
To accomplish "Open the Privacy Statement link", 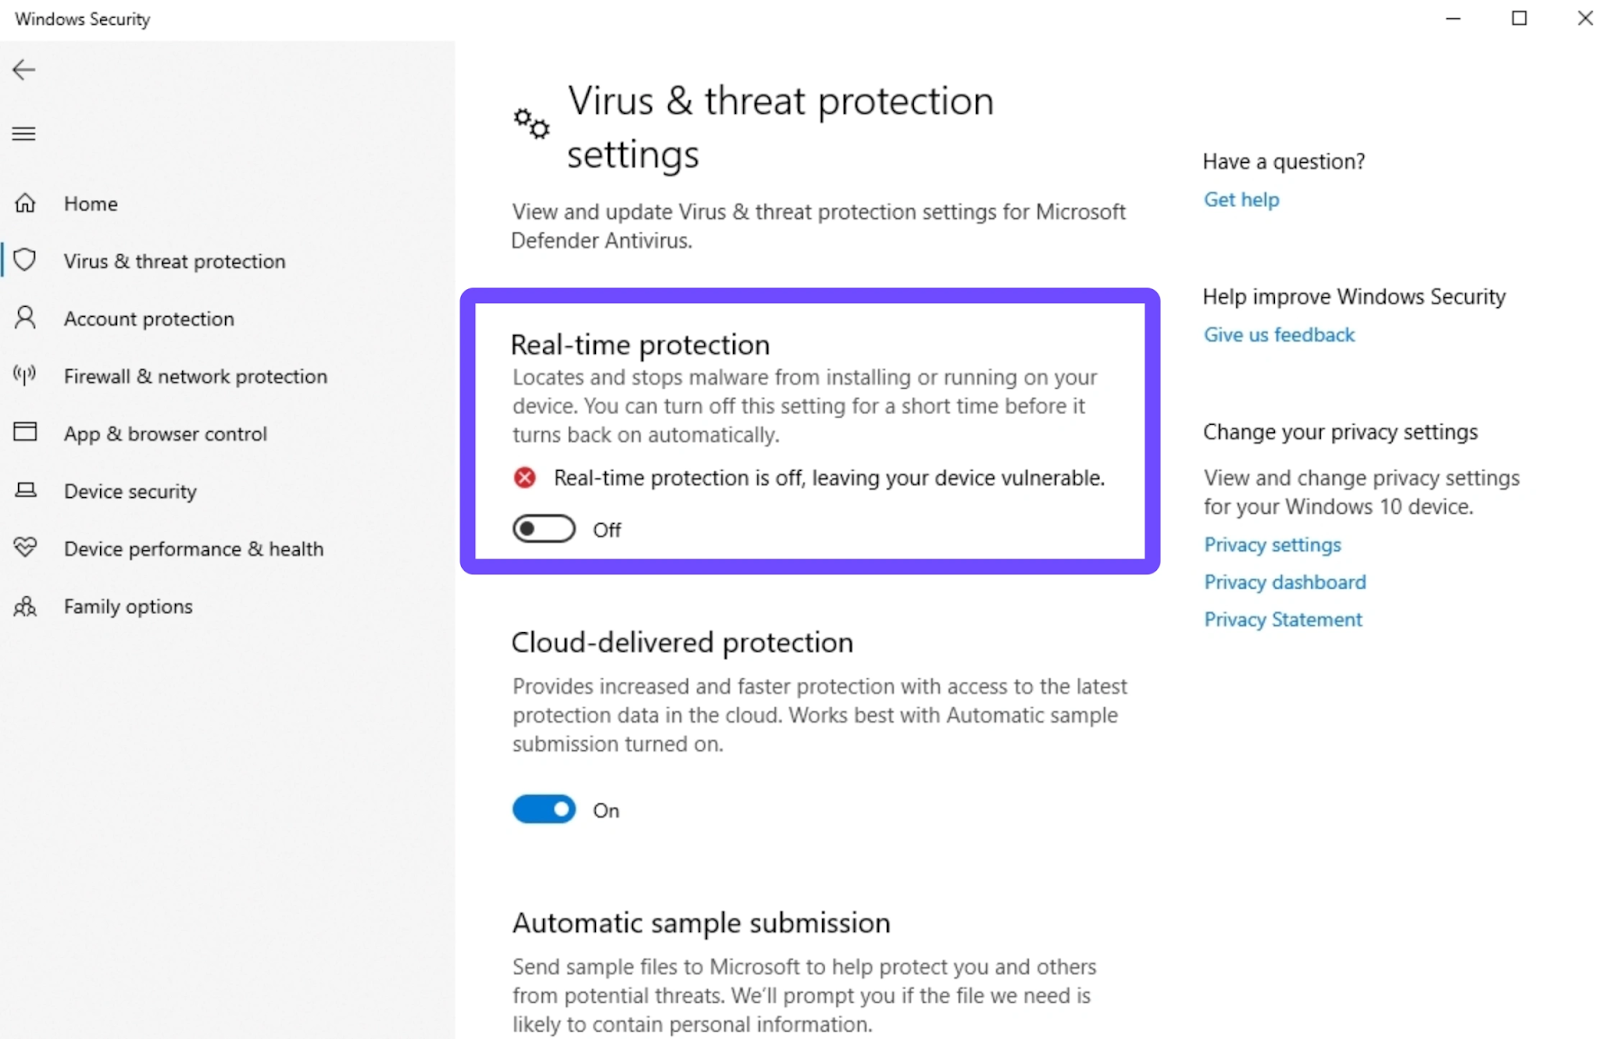I will pos(1282,620).
